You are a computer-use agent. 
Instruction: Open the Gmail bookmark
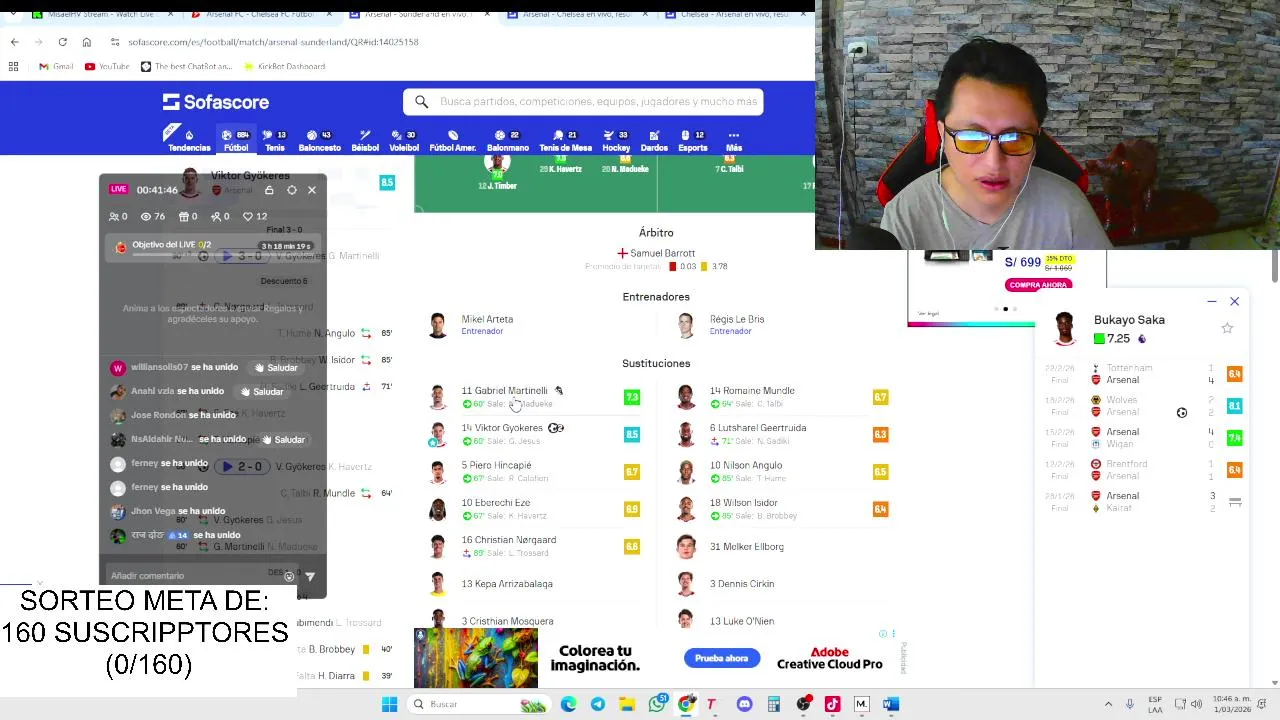pyautogui.click(x=56, y=66)
